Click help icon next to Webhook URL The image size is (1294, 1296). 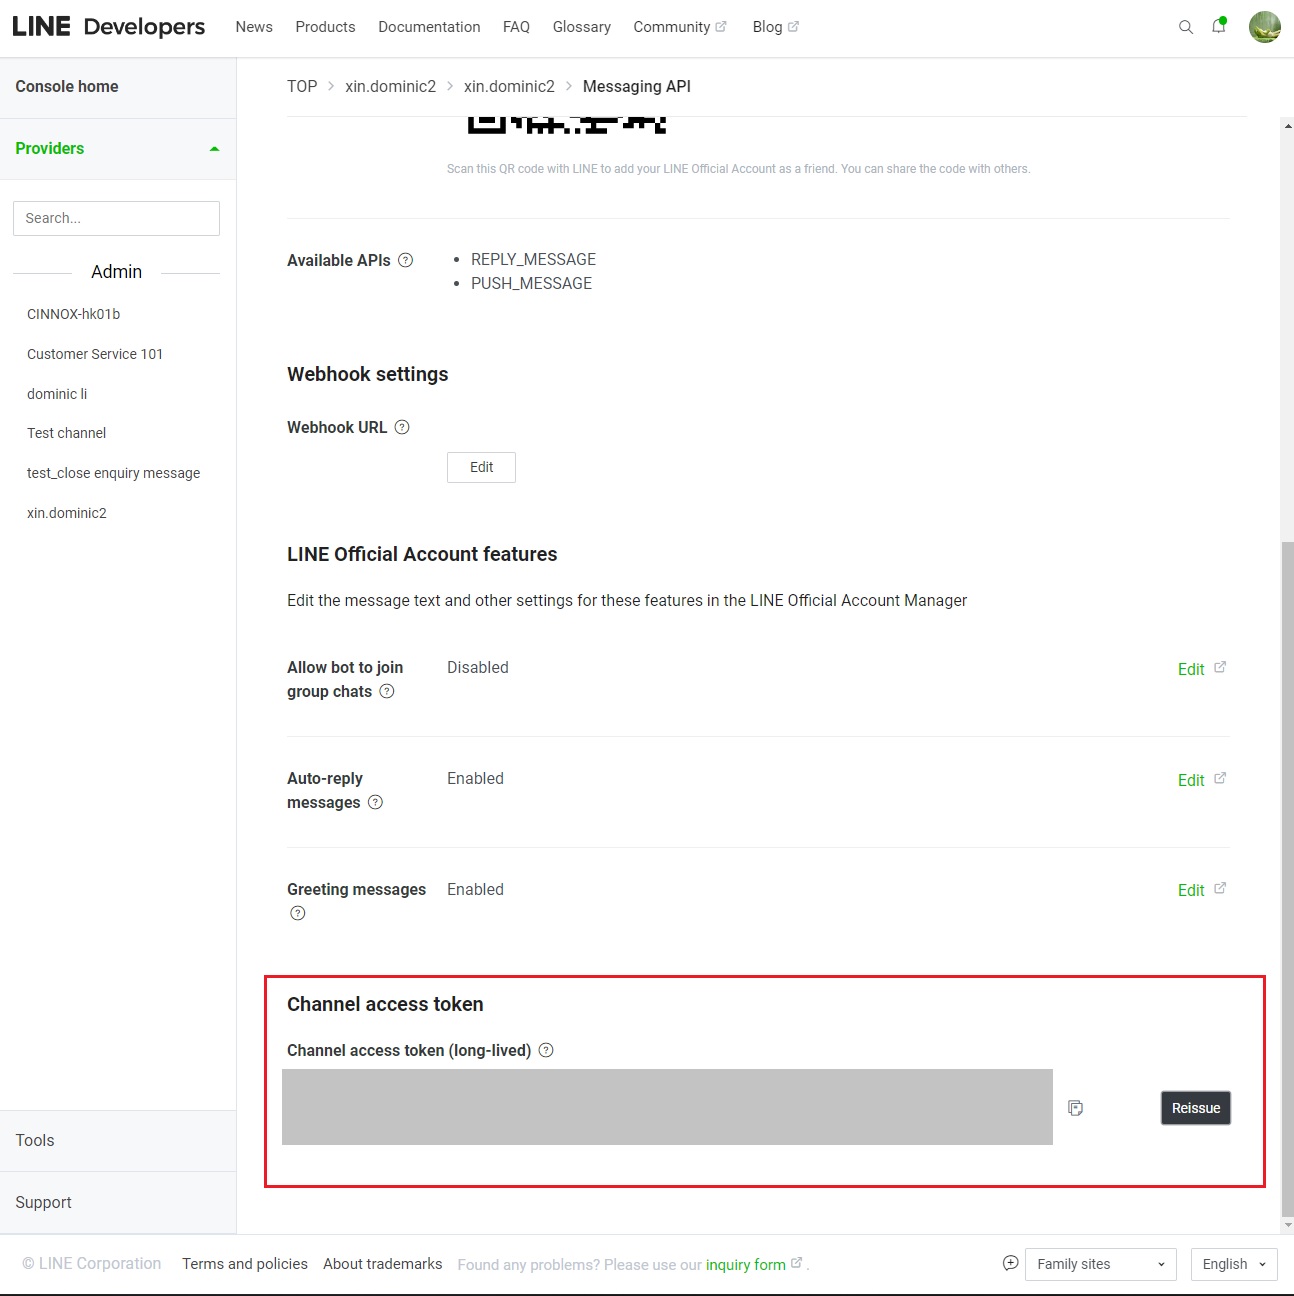coord(402,427)
